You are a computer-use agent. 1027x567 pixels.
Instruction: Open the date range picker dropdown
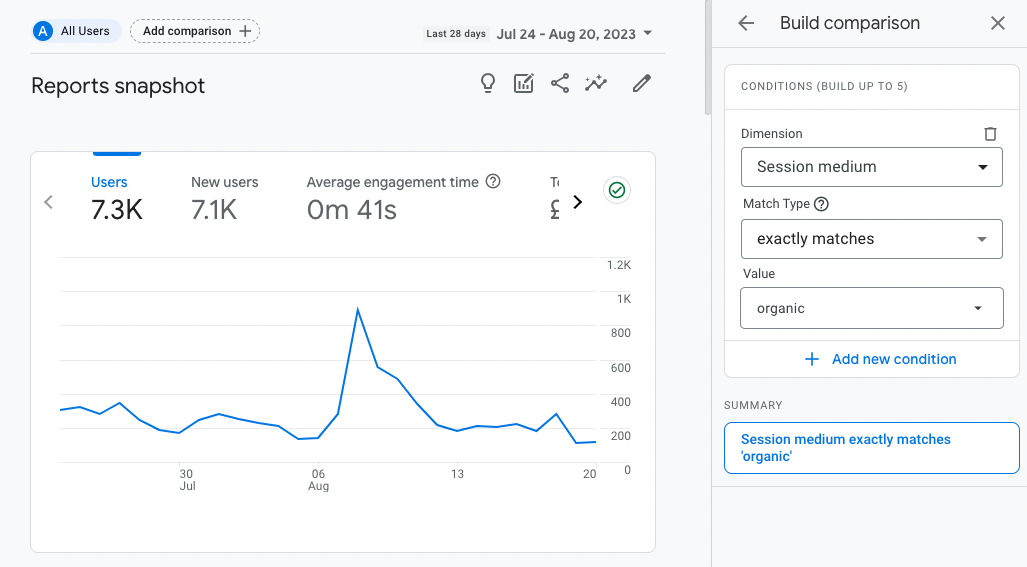[575, 33]
